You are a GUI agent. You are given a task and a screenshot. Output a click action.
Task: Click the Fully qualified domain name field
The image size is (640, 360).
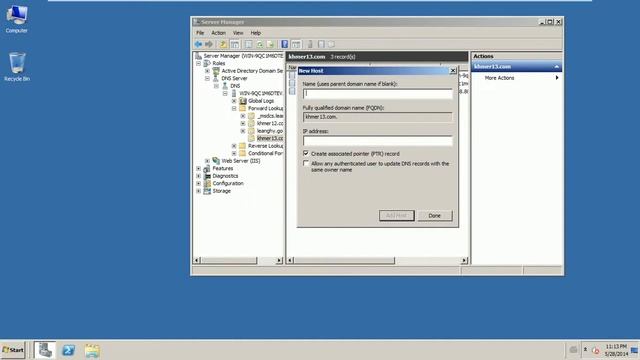378,117
